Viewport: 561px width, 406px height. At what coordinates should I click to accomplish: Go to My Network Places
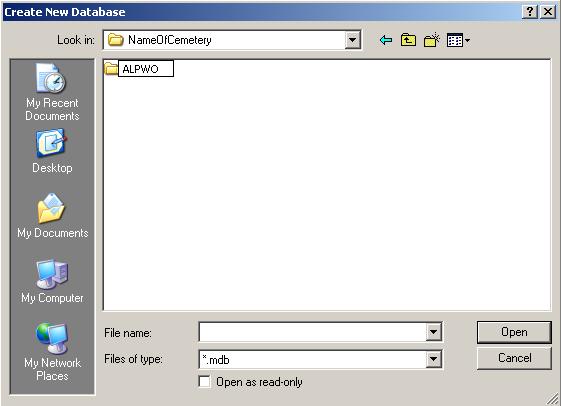[x=52, y=352]
